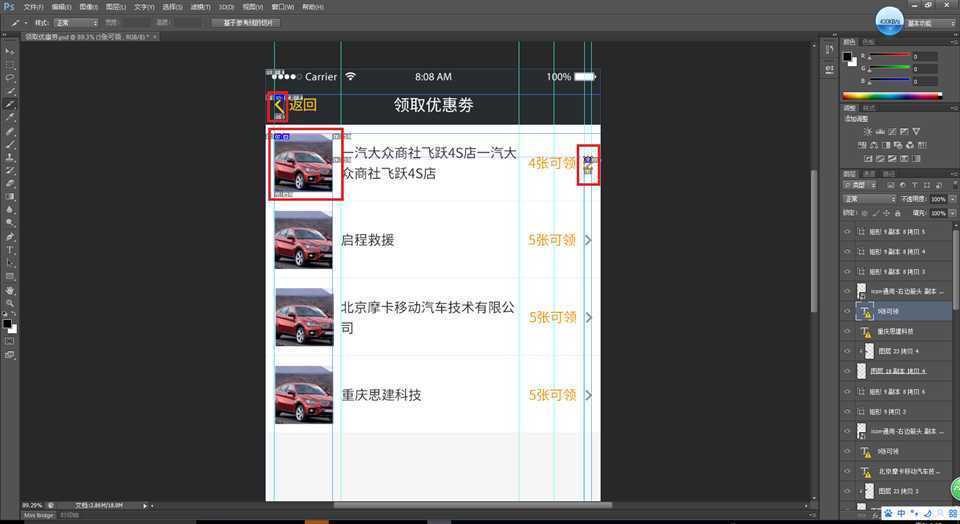Filter layers by type layers icon
Viewport: 960px width, 524px height.
click(915, 185)
